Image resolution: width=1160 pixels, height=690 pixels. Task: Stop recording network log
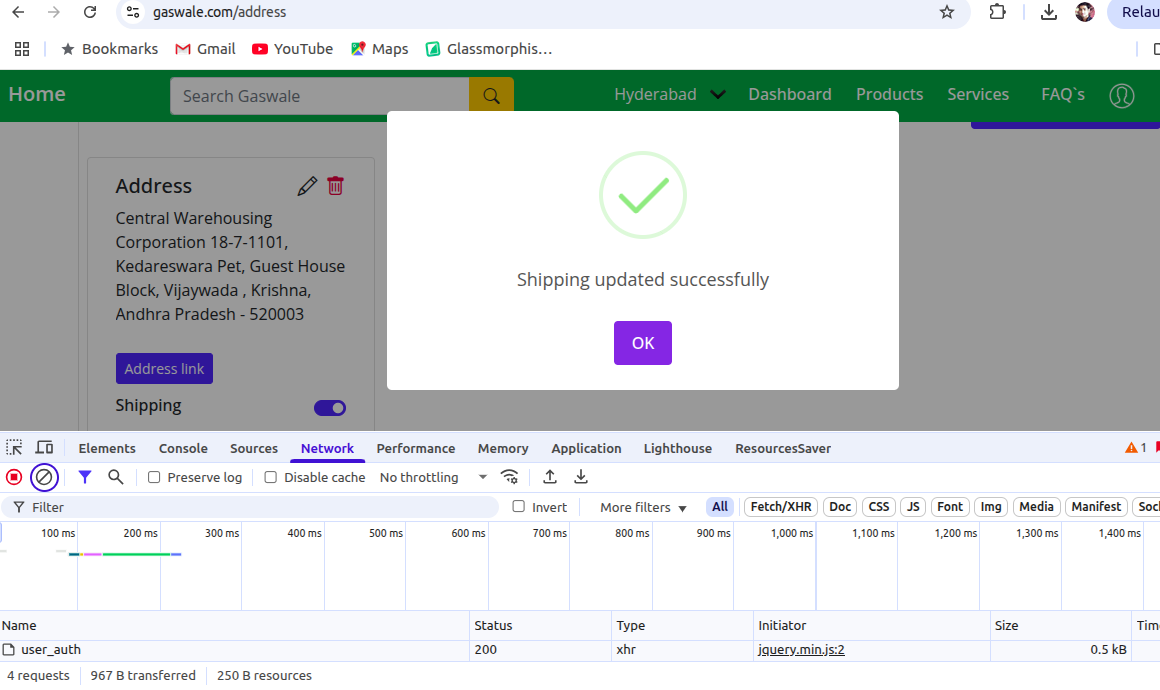pos(14,478)
